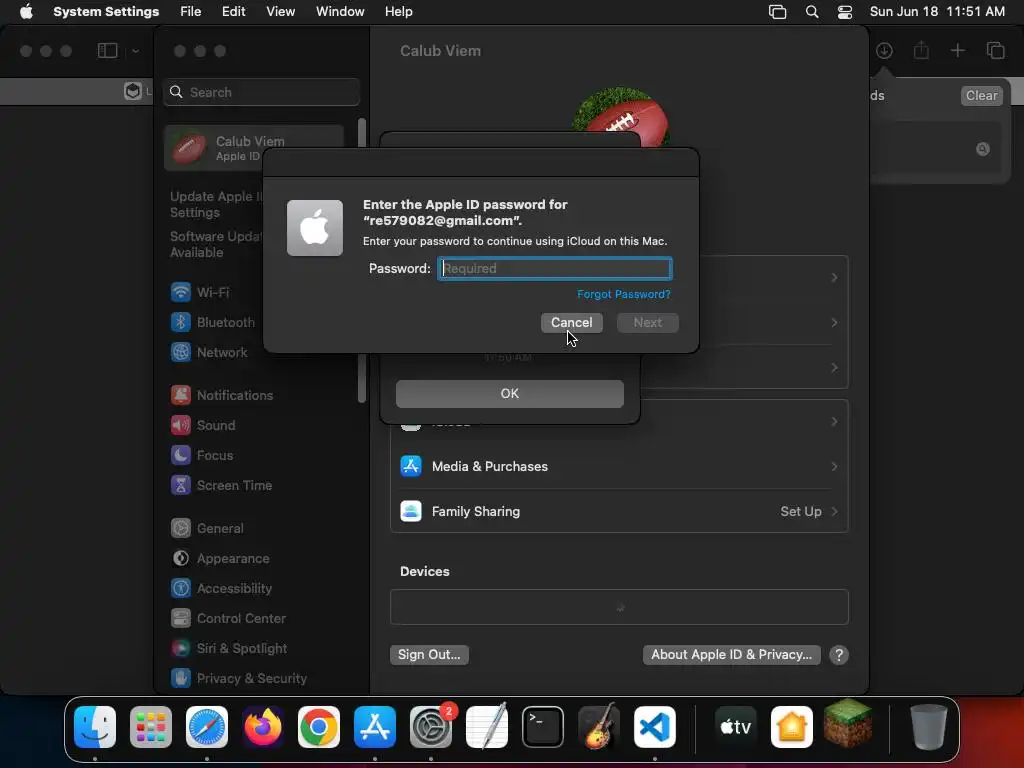
Task: Open the Help menu
Action: (x=398, y=12)
